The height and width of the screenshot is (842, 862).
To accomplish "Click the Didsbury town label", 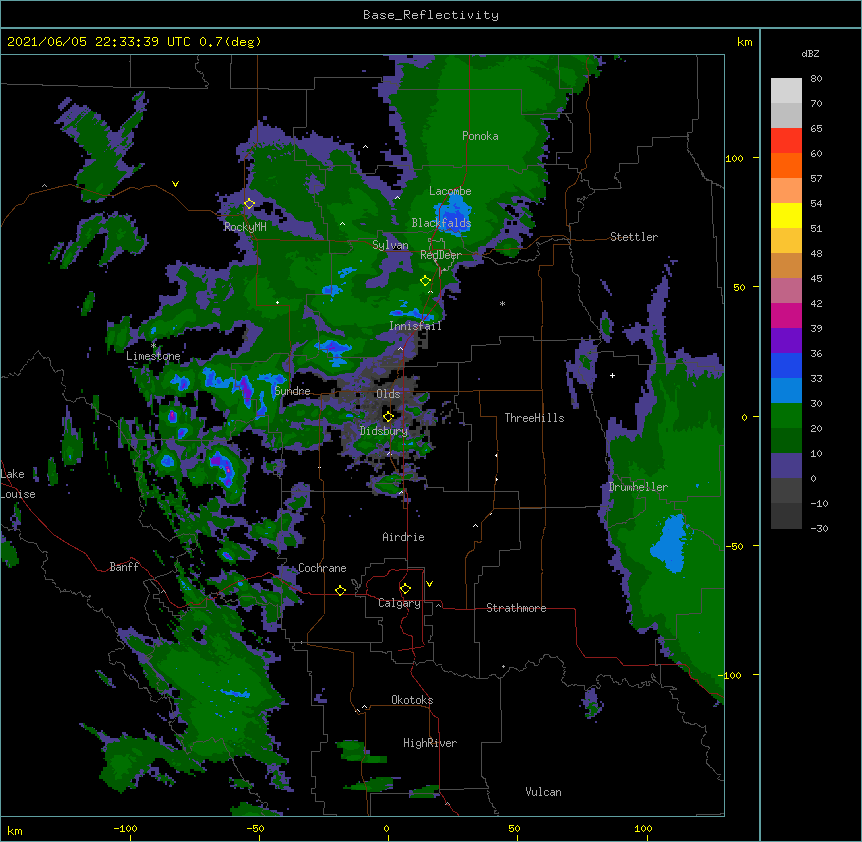I will click(384, 431).
